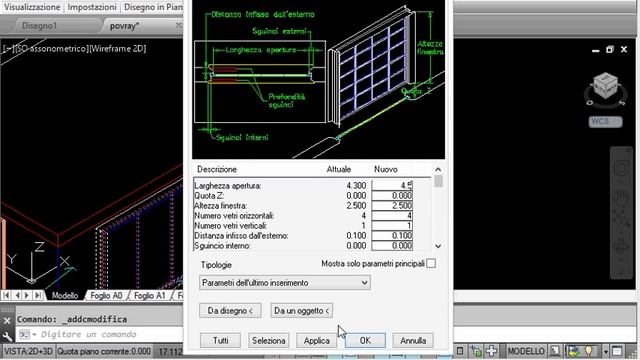
Task: Click the light bulb isolate objects icon
Action: 589,351
